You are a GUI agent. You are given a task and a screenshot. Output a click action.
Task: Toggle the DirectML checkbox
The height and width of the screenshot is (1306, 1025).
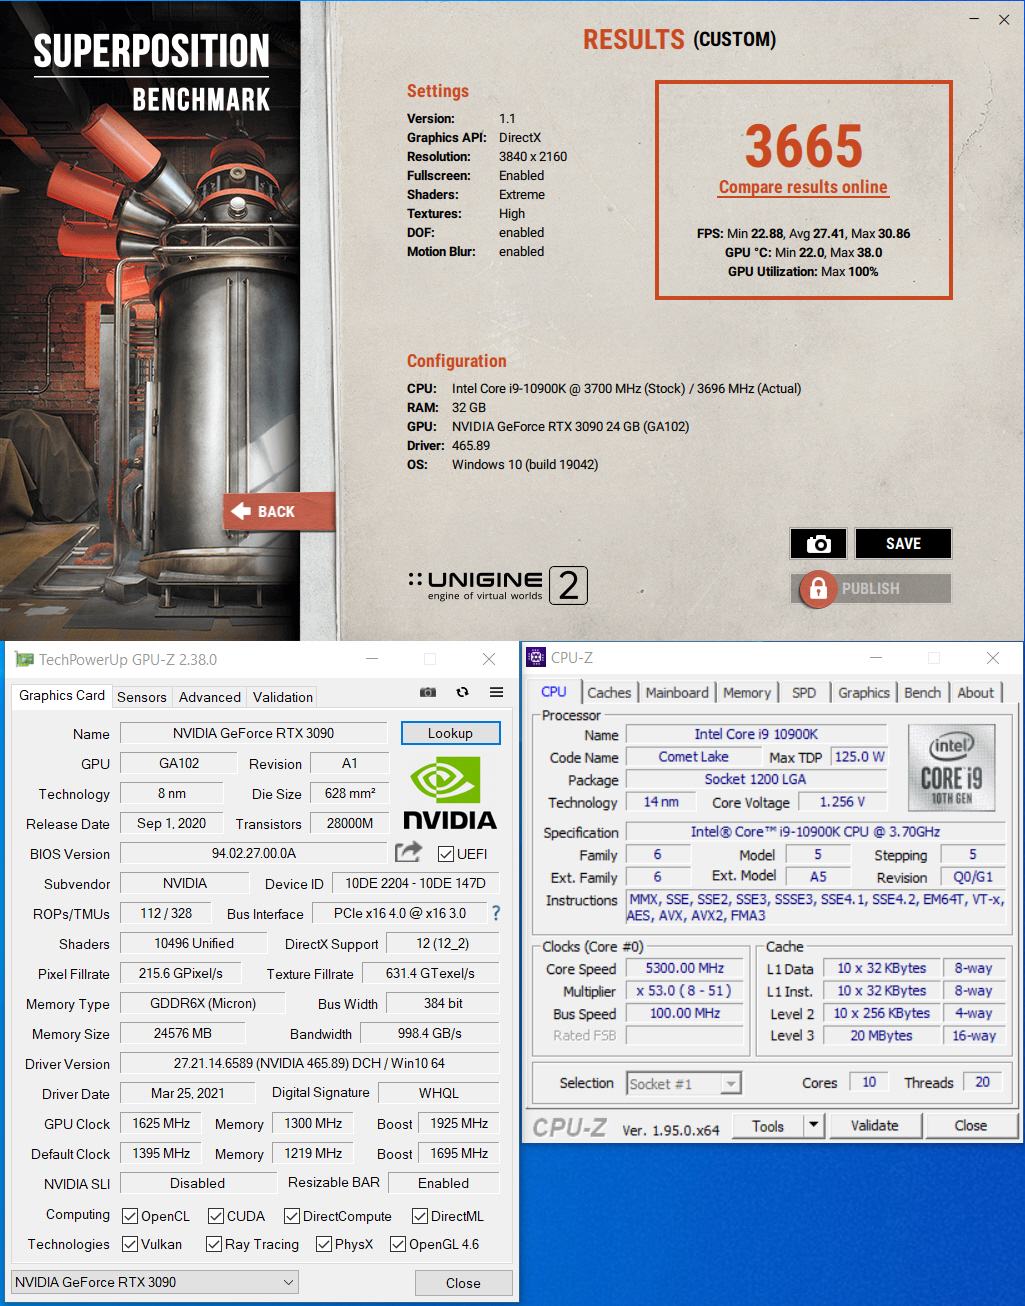(420, 1216)
